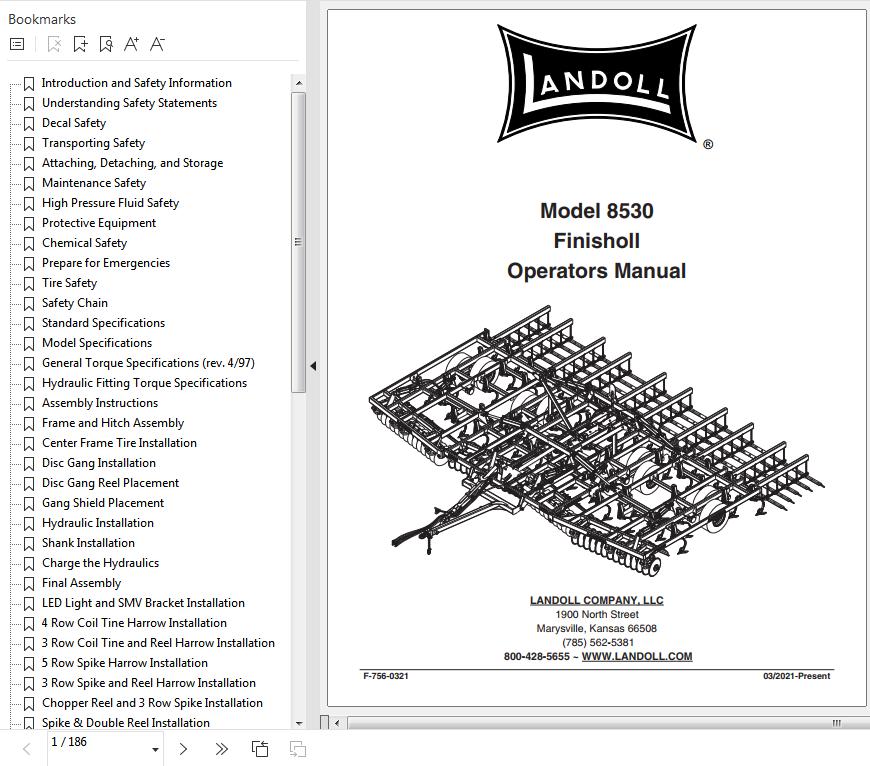
Task: Select 3 Row Spike and Reel Harrow Installation
Action: [x=149, y=682]
